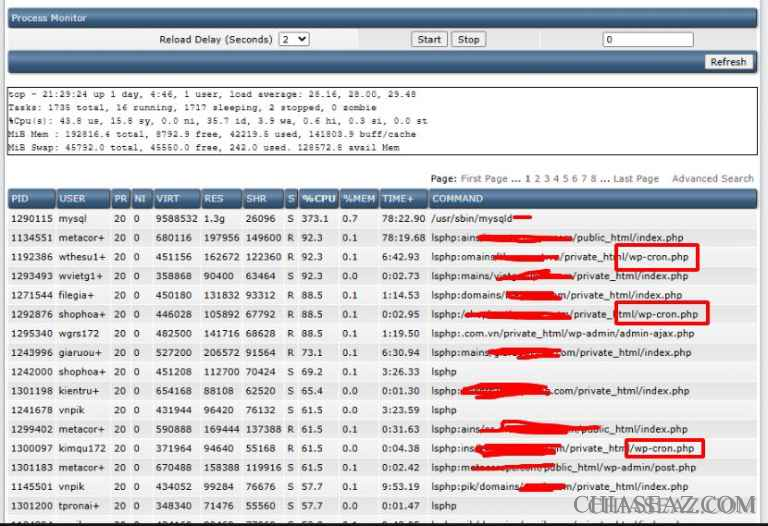The width and height of the screenshot is (768, 526).
Task: Click the Stop button
Action: 468,40
